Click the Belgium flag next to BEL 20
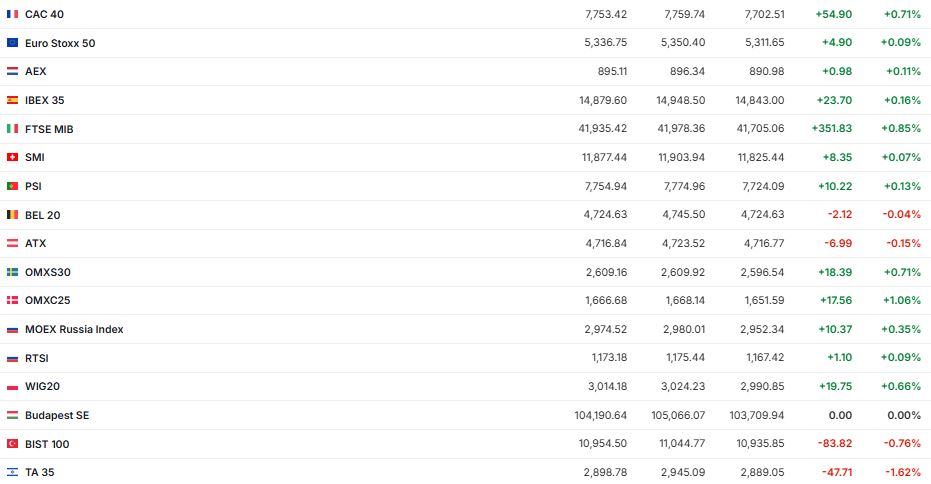The image size is (931, 484). (12, 215)
